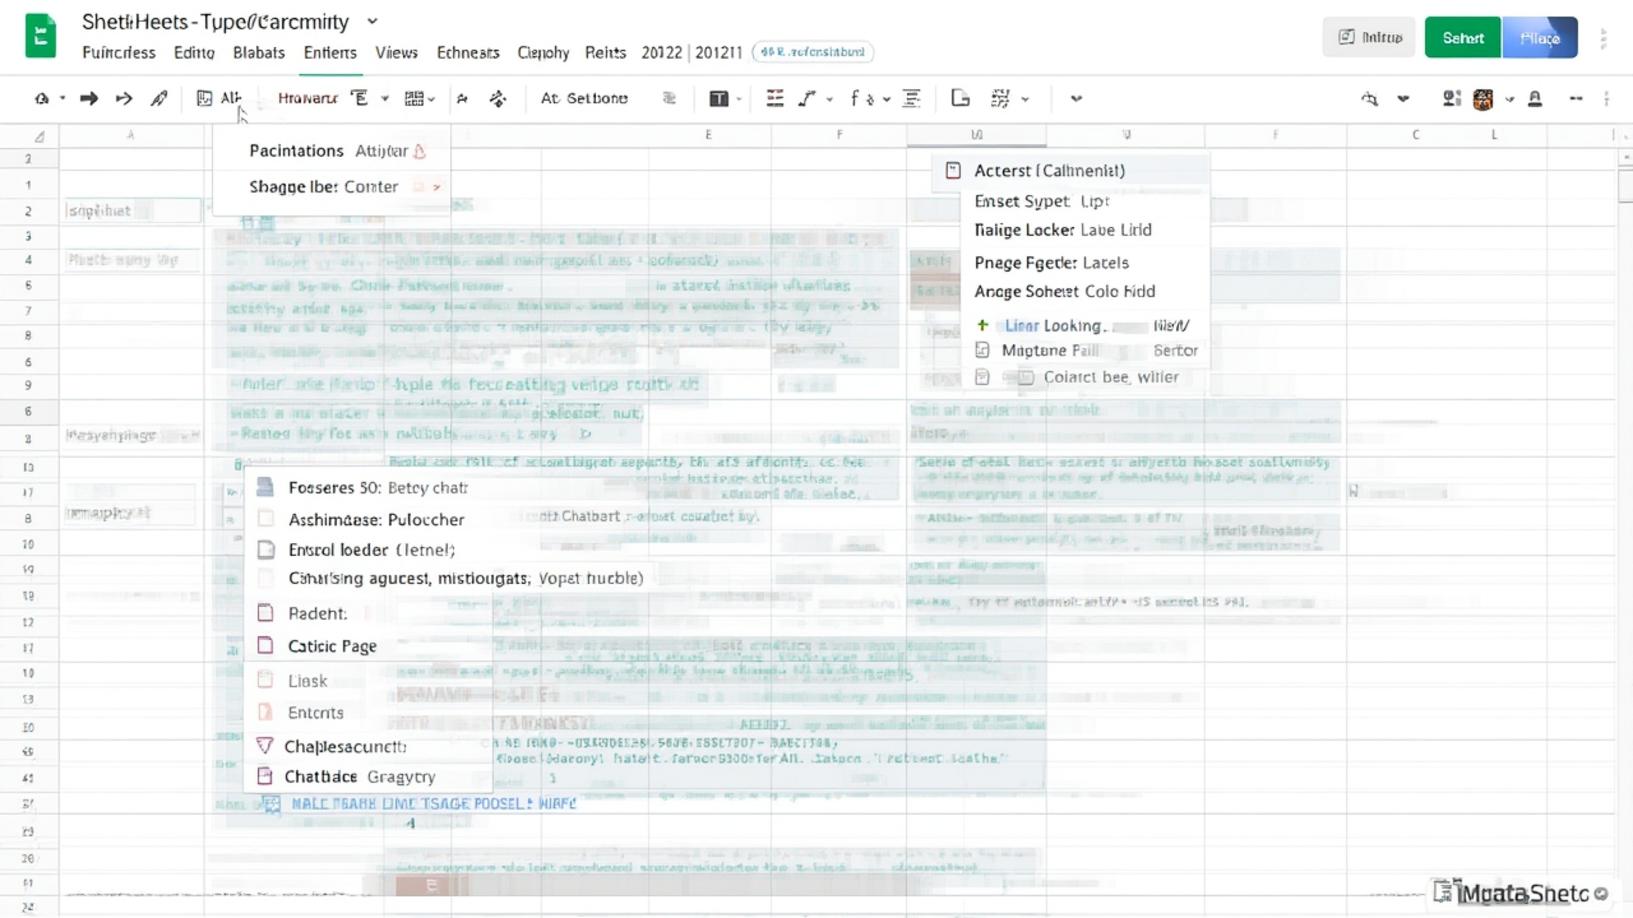Open the spreadsheet title dropdown chevron

pos(371,20)
